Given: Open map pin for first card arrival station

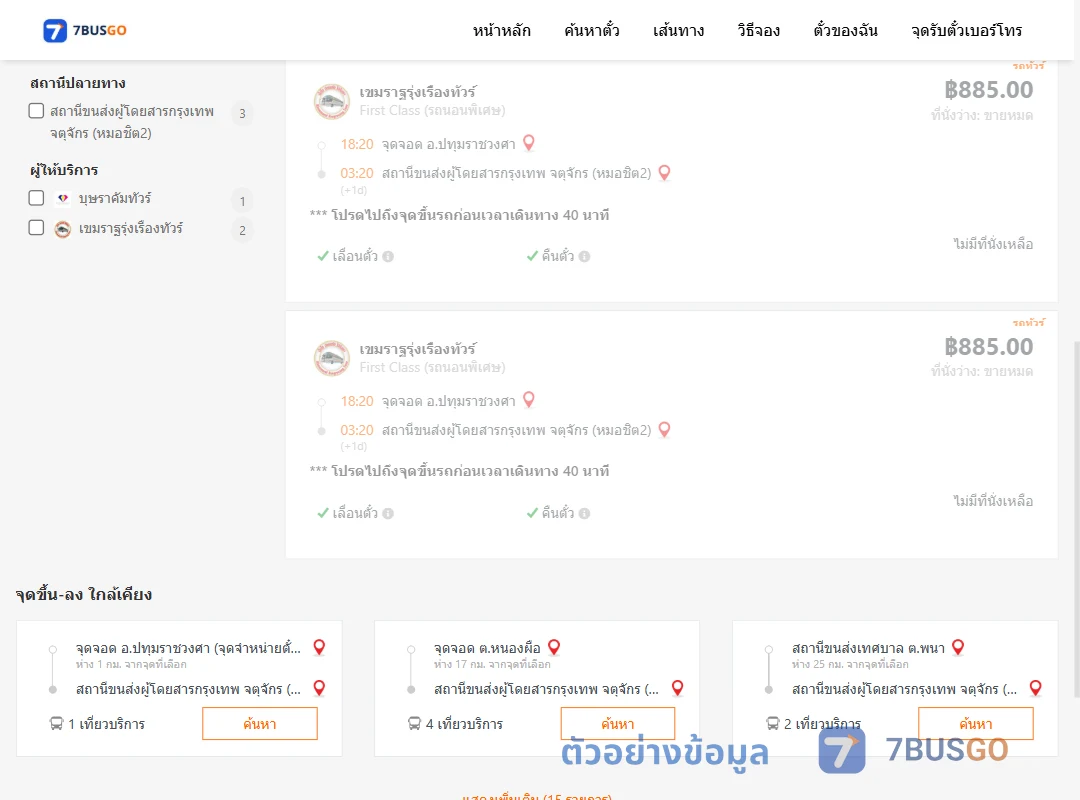Looking at the screenshot, I should coord(665,172).
